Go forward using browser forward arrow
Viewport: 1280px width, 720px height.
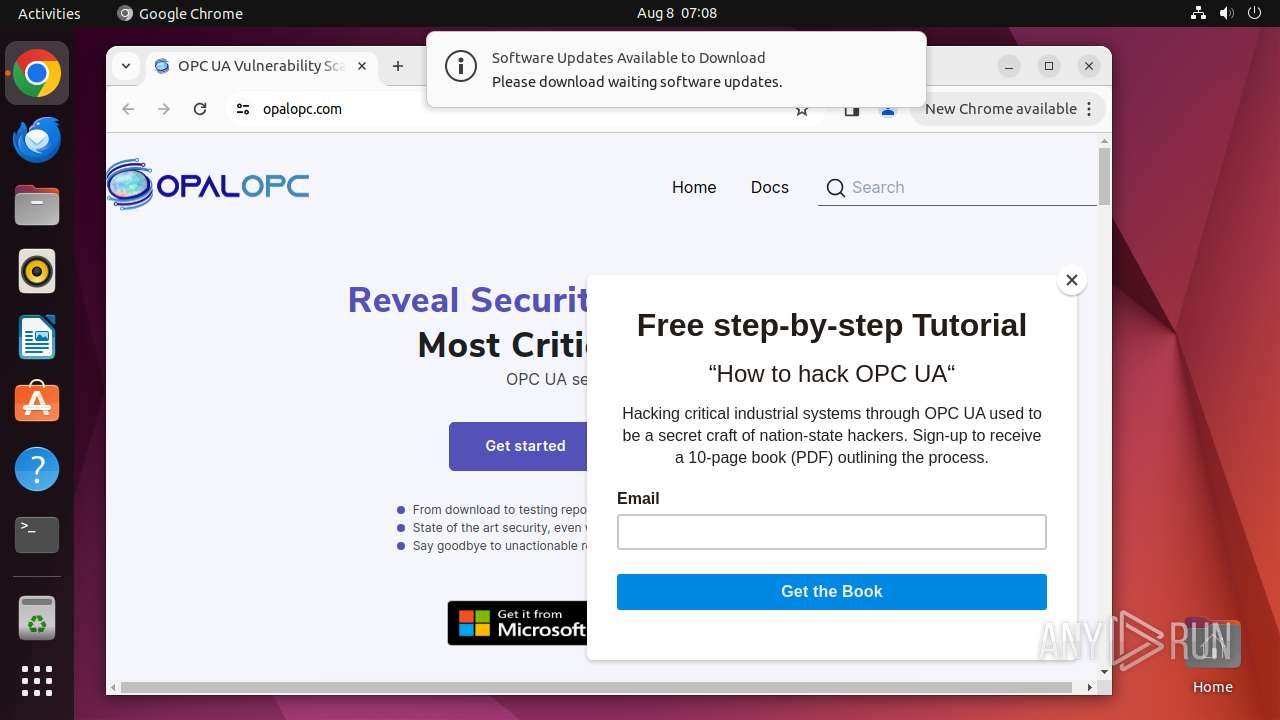click(164, 109)
